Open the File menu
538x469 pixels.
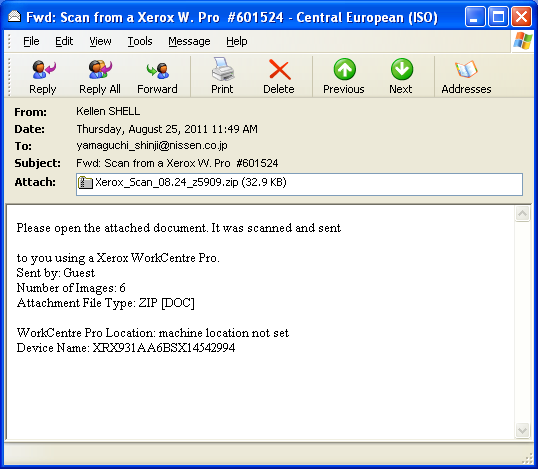click(x=31, y=42)
